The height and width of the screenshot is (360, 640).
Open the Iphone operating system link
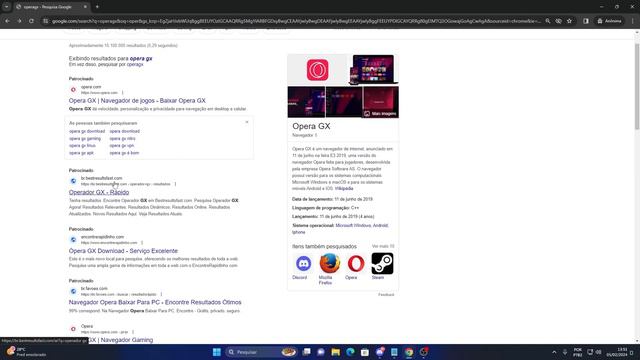pyautogui.click(x=299, y=232)
